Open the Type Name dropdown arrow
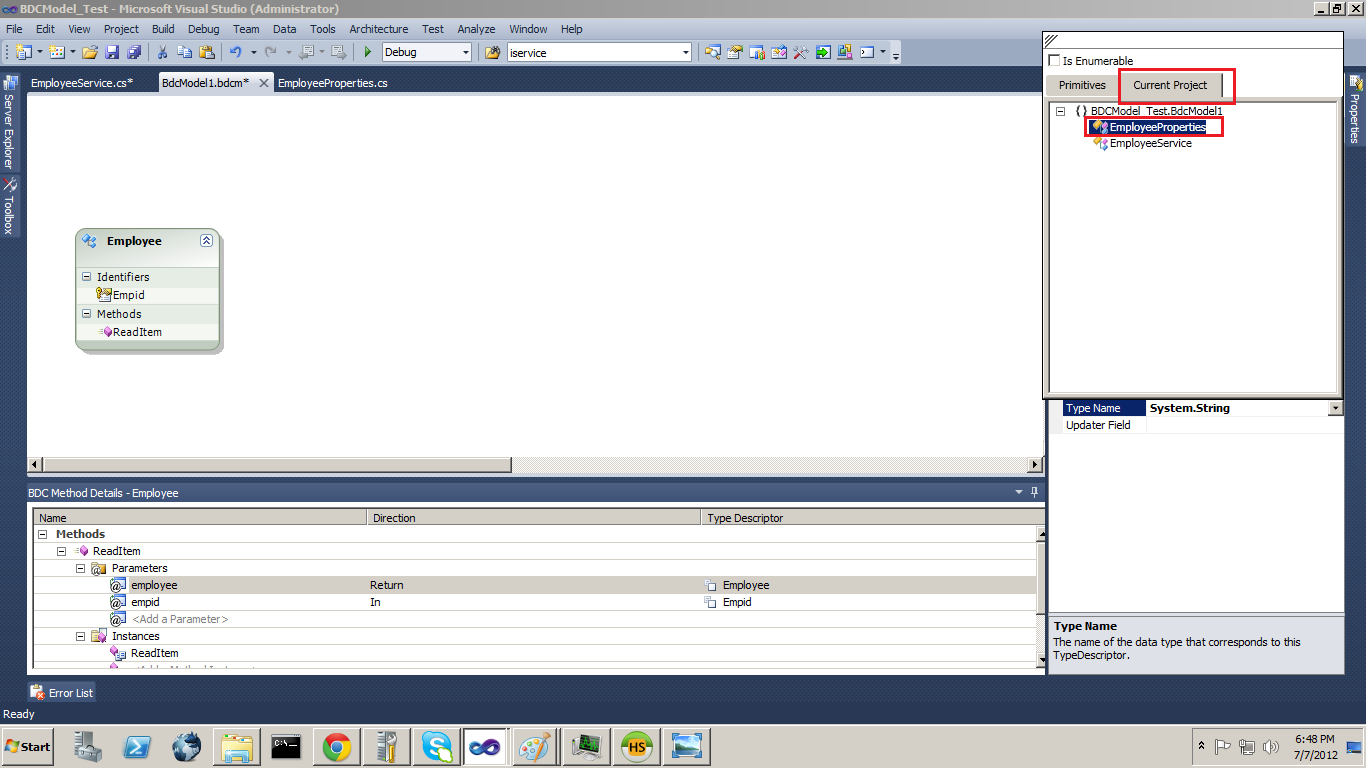Screen dimensions: 1366x768 (1335, 408)
